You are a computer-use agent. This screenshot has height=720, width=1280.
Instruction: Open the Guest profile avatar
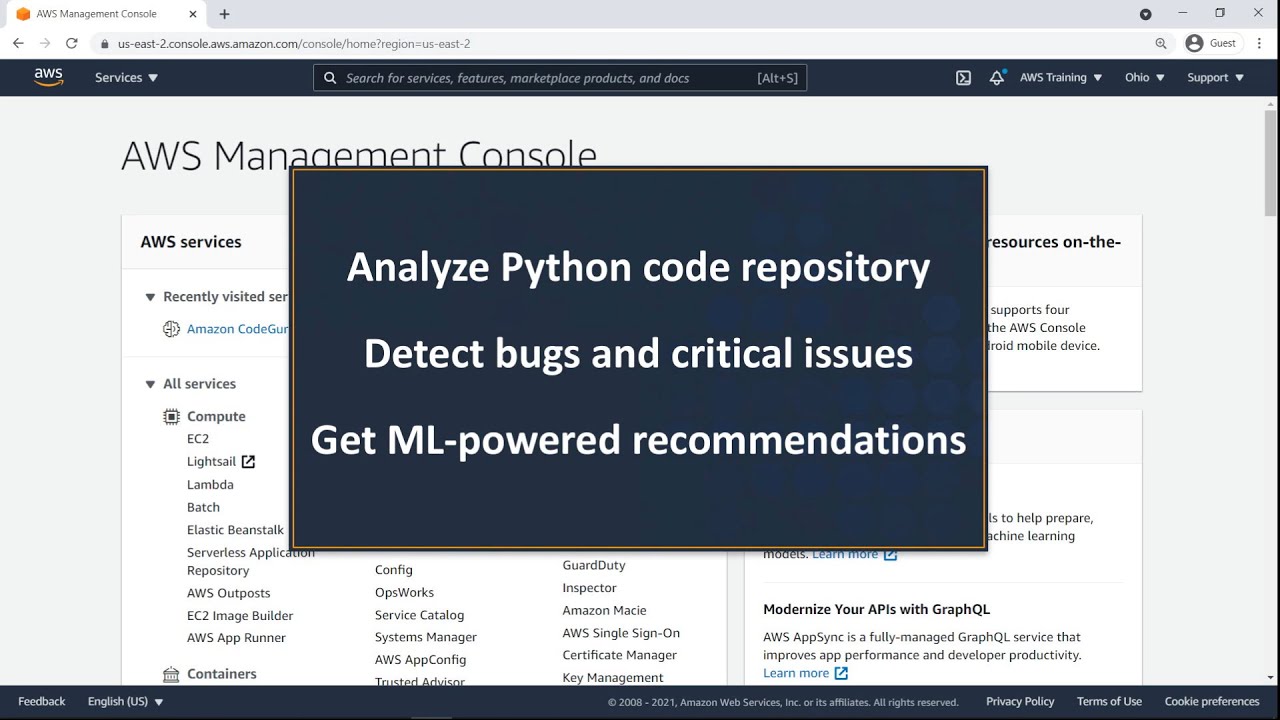click(x=1194, y=44)
